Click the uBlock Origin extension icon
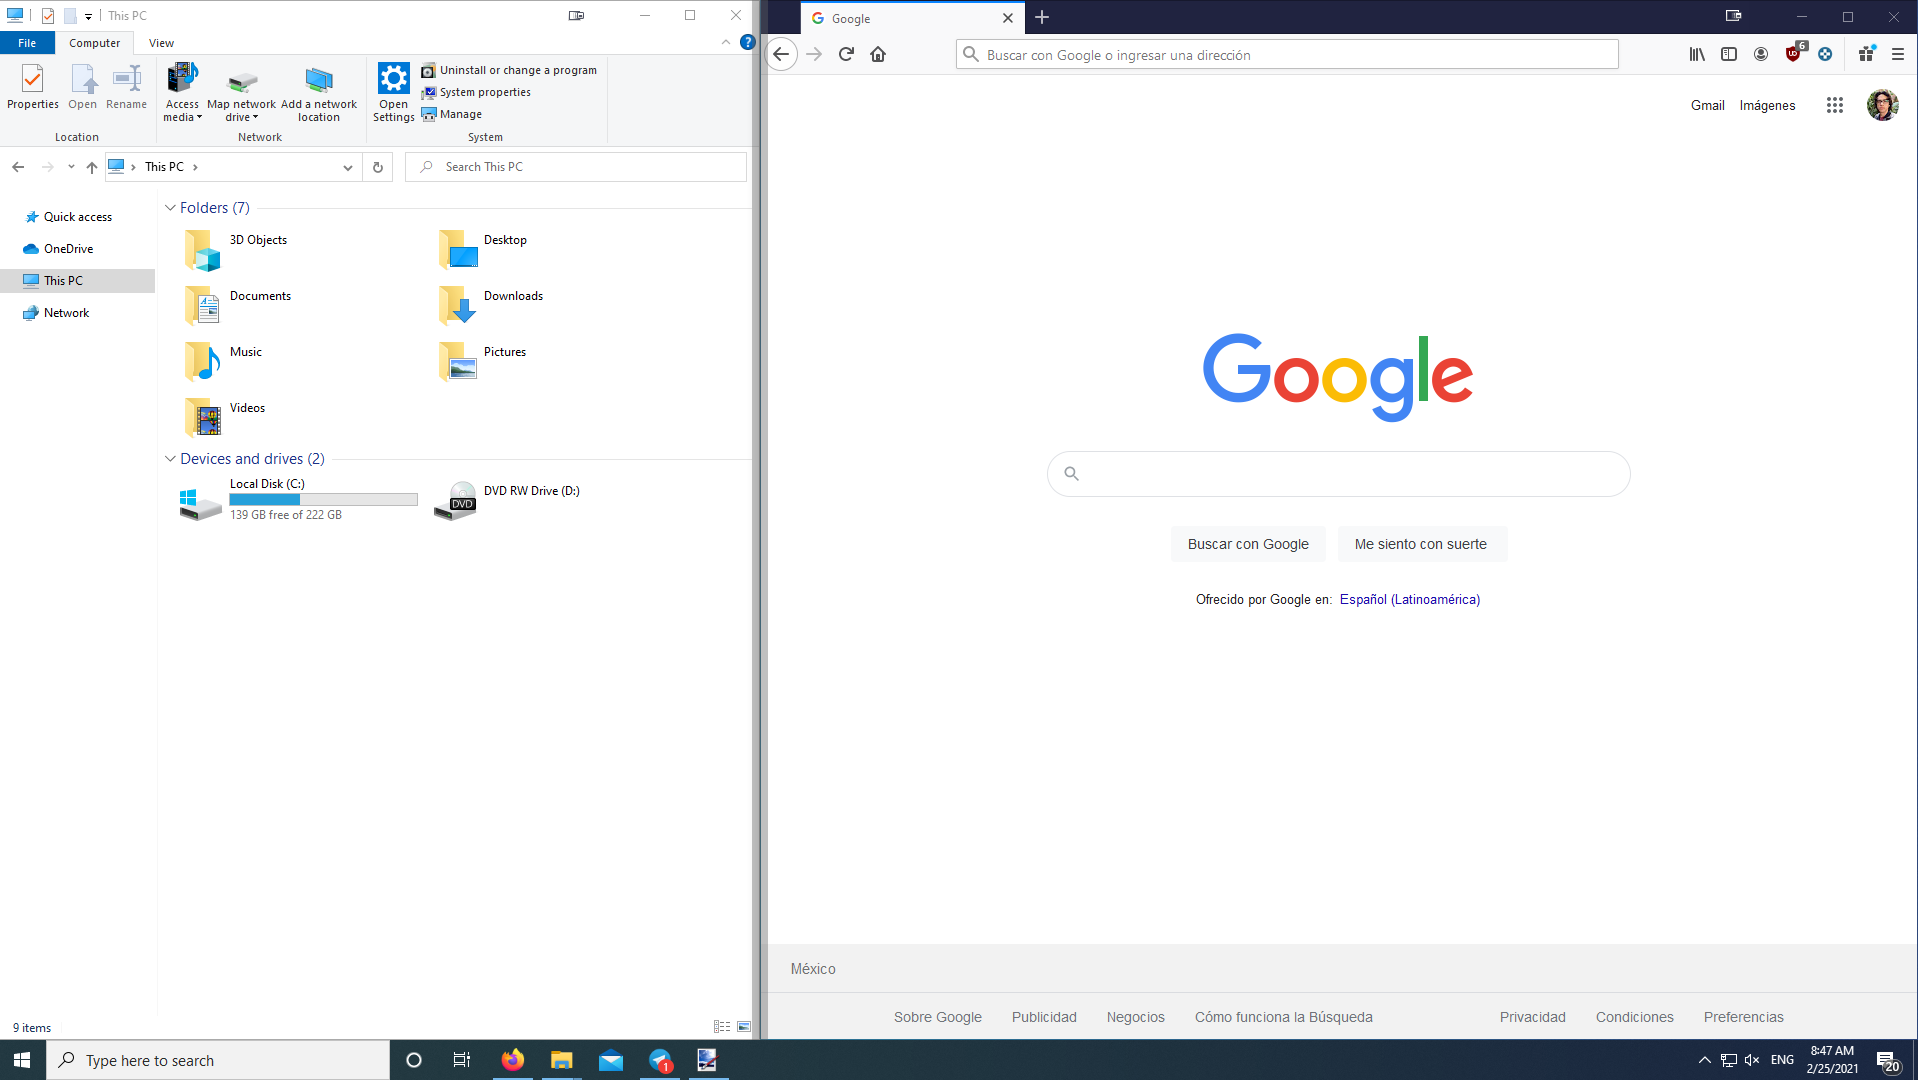The height and width of the screenshot is (1080, 1918). pos(1793,55)
